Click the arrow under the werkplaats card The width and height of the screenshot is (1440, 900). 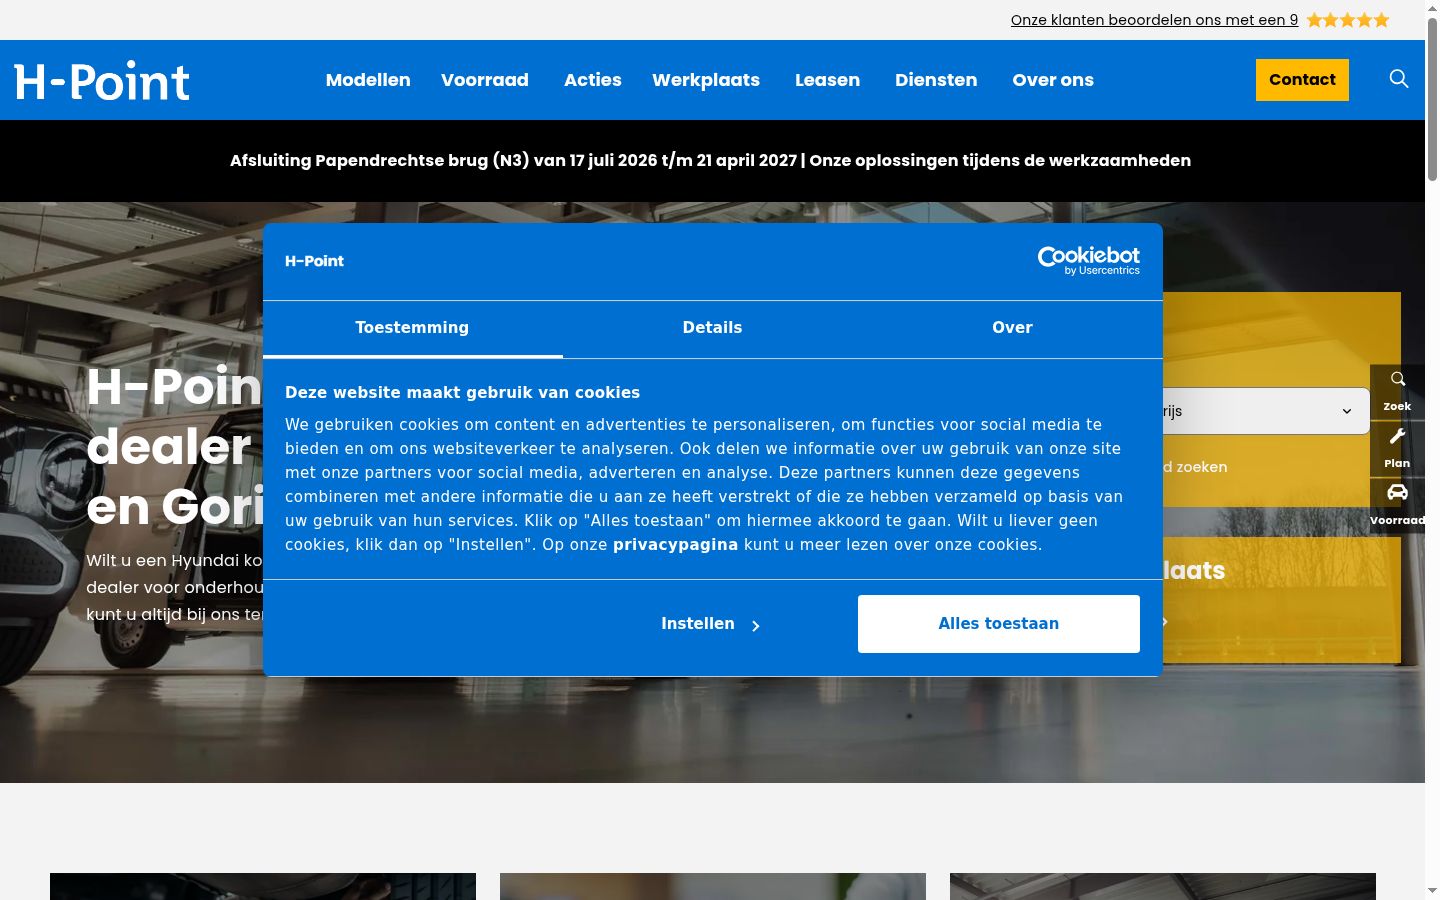[1165, 622]
